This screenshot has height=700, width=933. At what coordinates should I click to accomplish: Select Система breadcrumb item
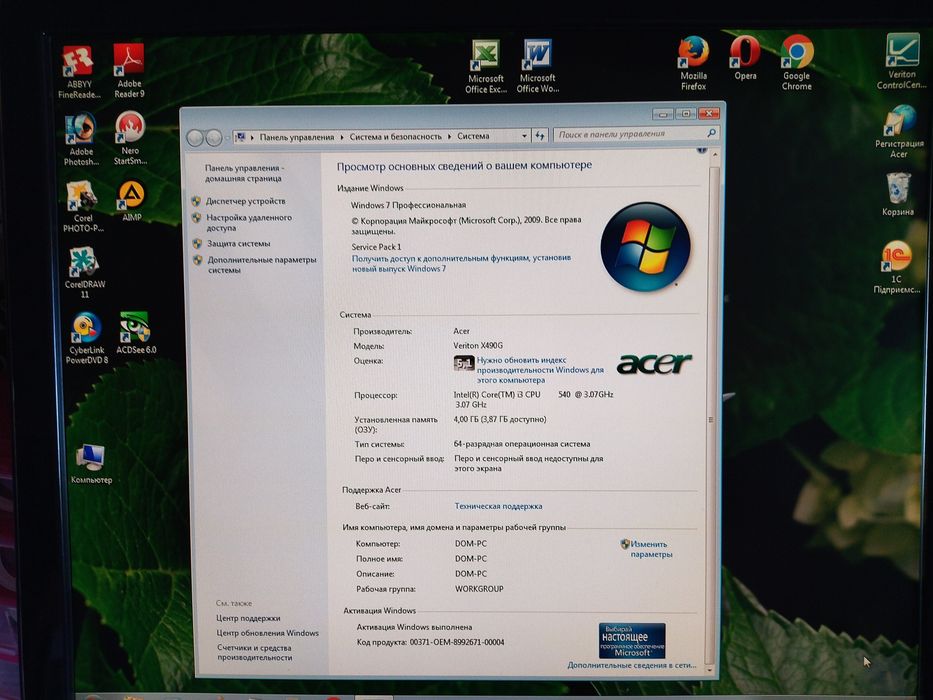[x=473, y=136]
